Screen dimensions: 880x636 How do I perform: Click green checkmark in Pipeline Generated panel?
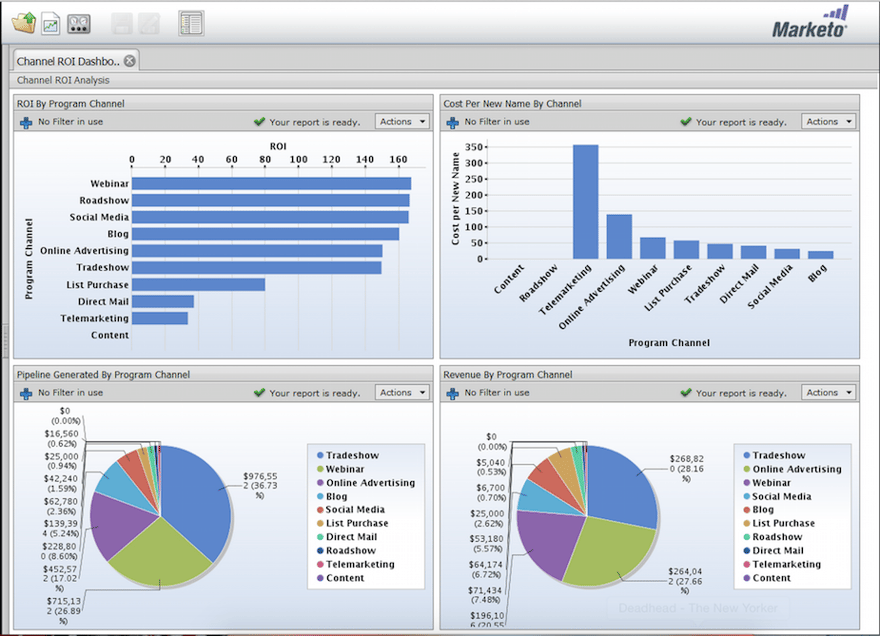259,392
